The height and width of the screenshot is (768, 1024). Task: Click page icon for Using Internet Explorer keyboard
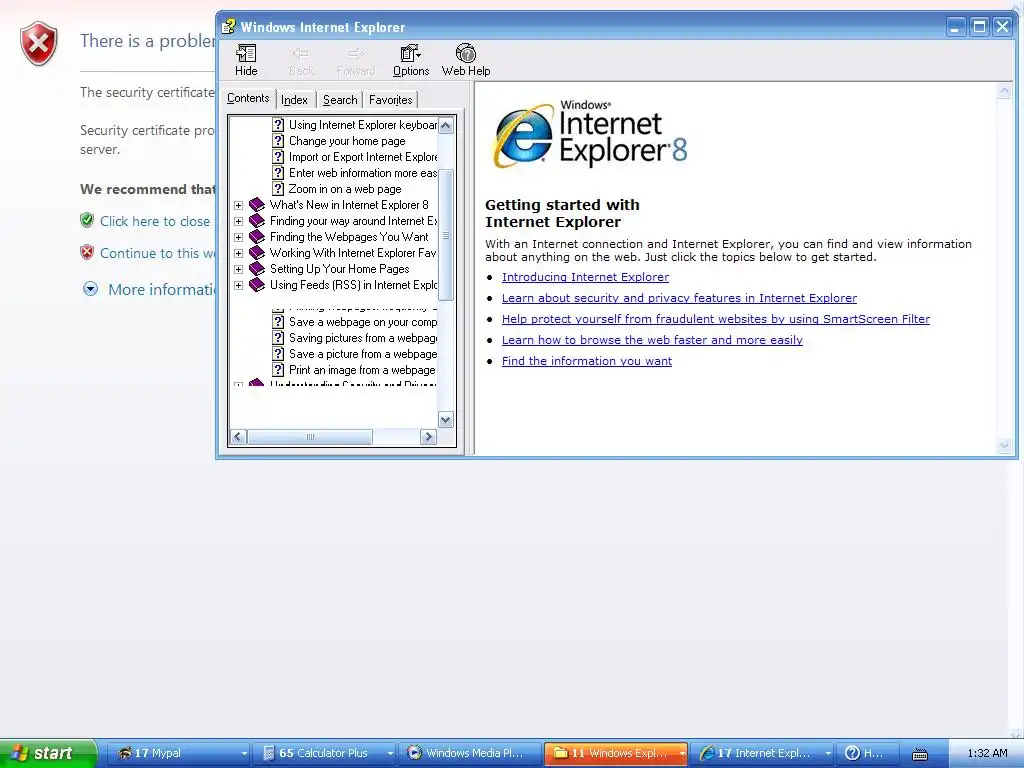278,125
